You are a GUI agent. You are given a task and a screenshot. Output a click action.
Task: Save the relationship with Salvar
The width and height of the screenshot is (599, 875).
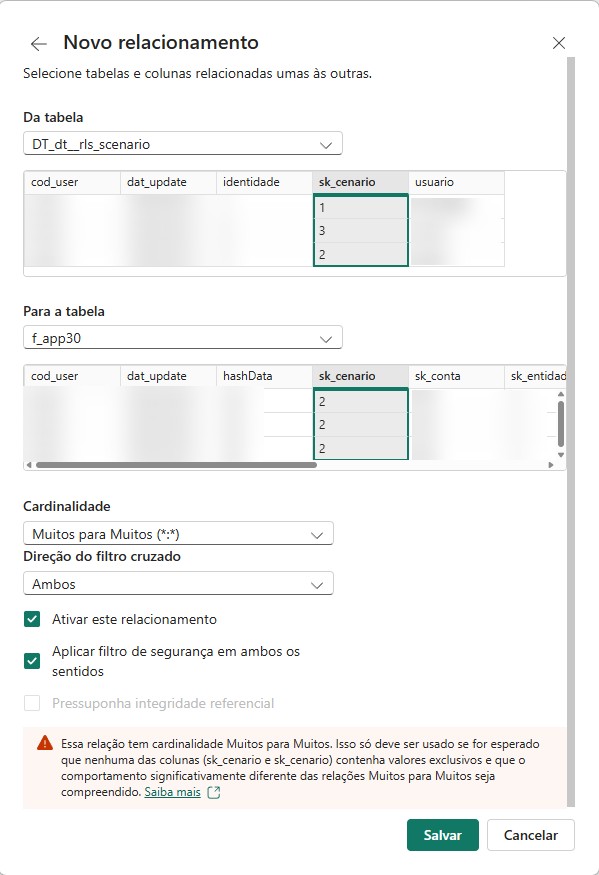[x=443, y=835]
